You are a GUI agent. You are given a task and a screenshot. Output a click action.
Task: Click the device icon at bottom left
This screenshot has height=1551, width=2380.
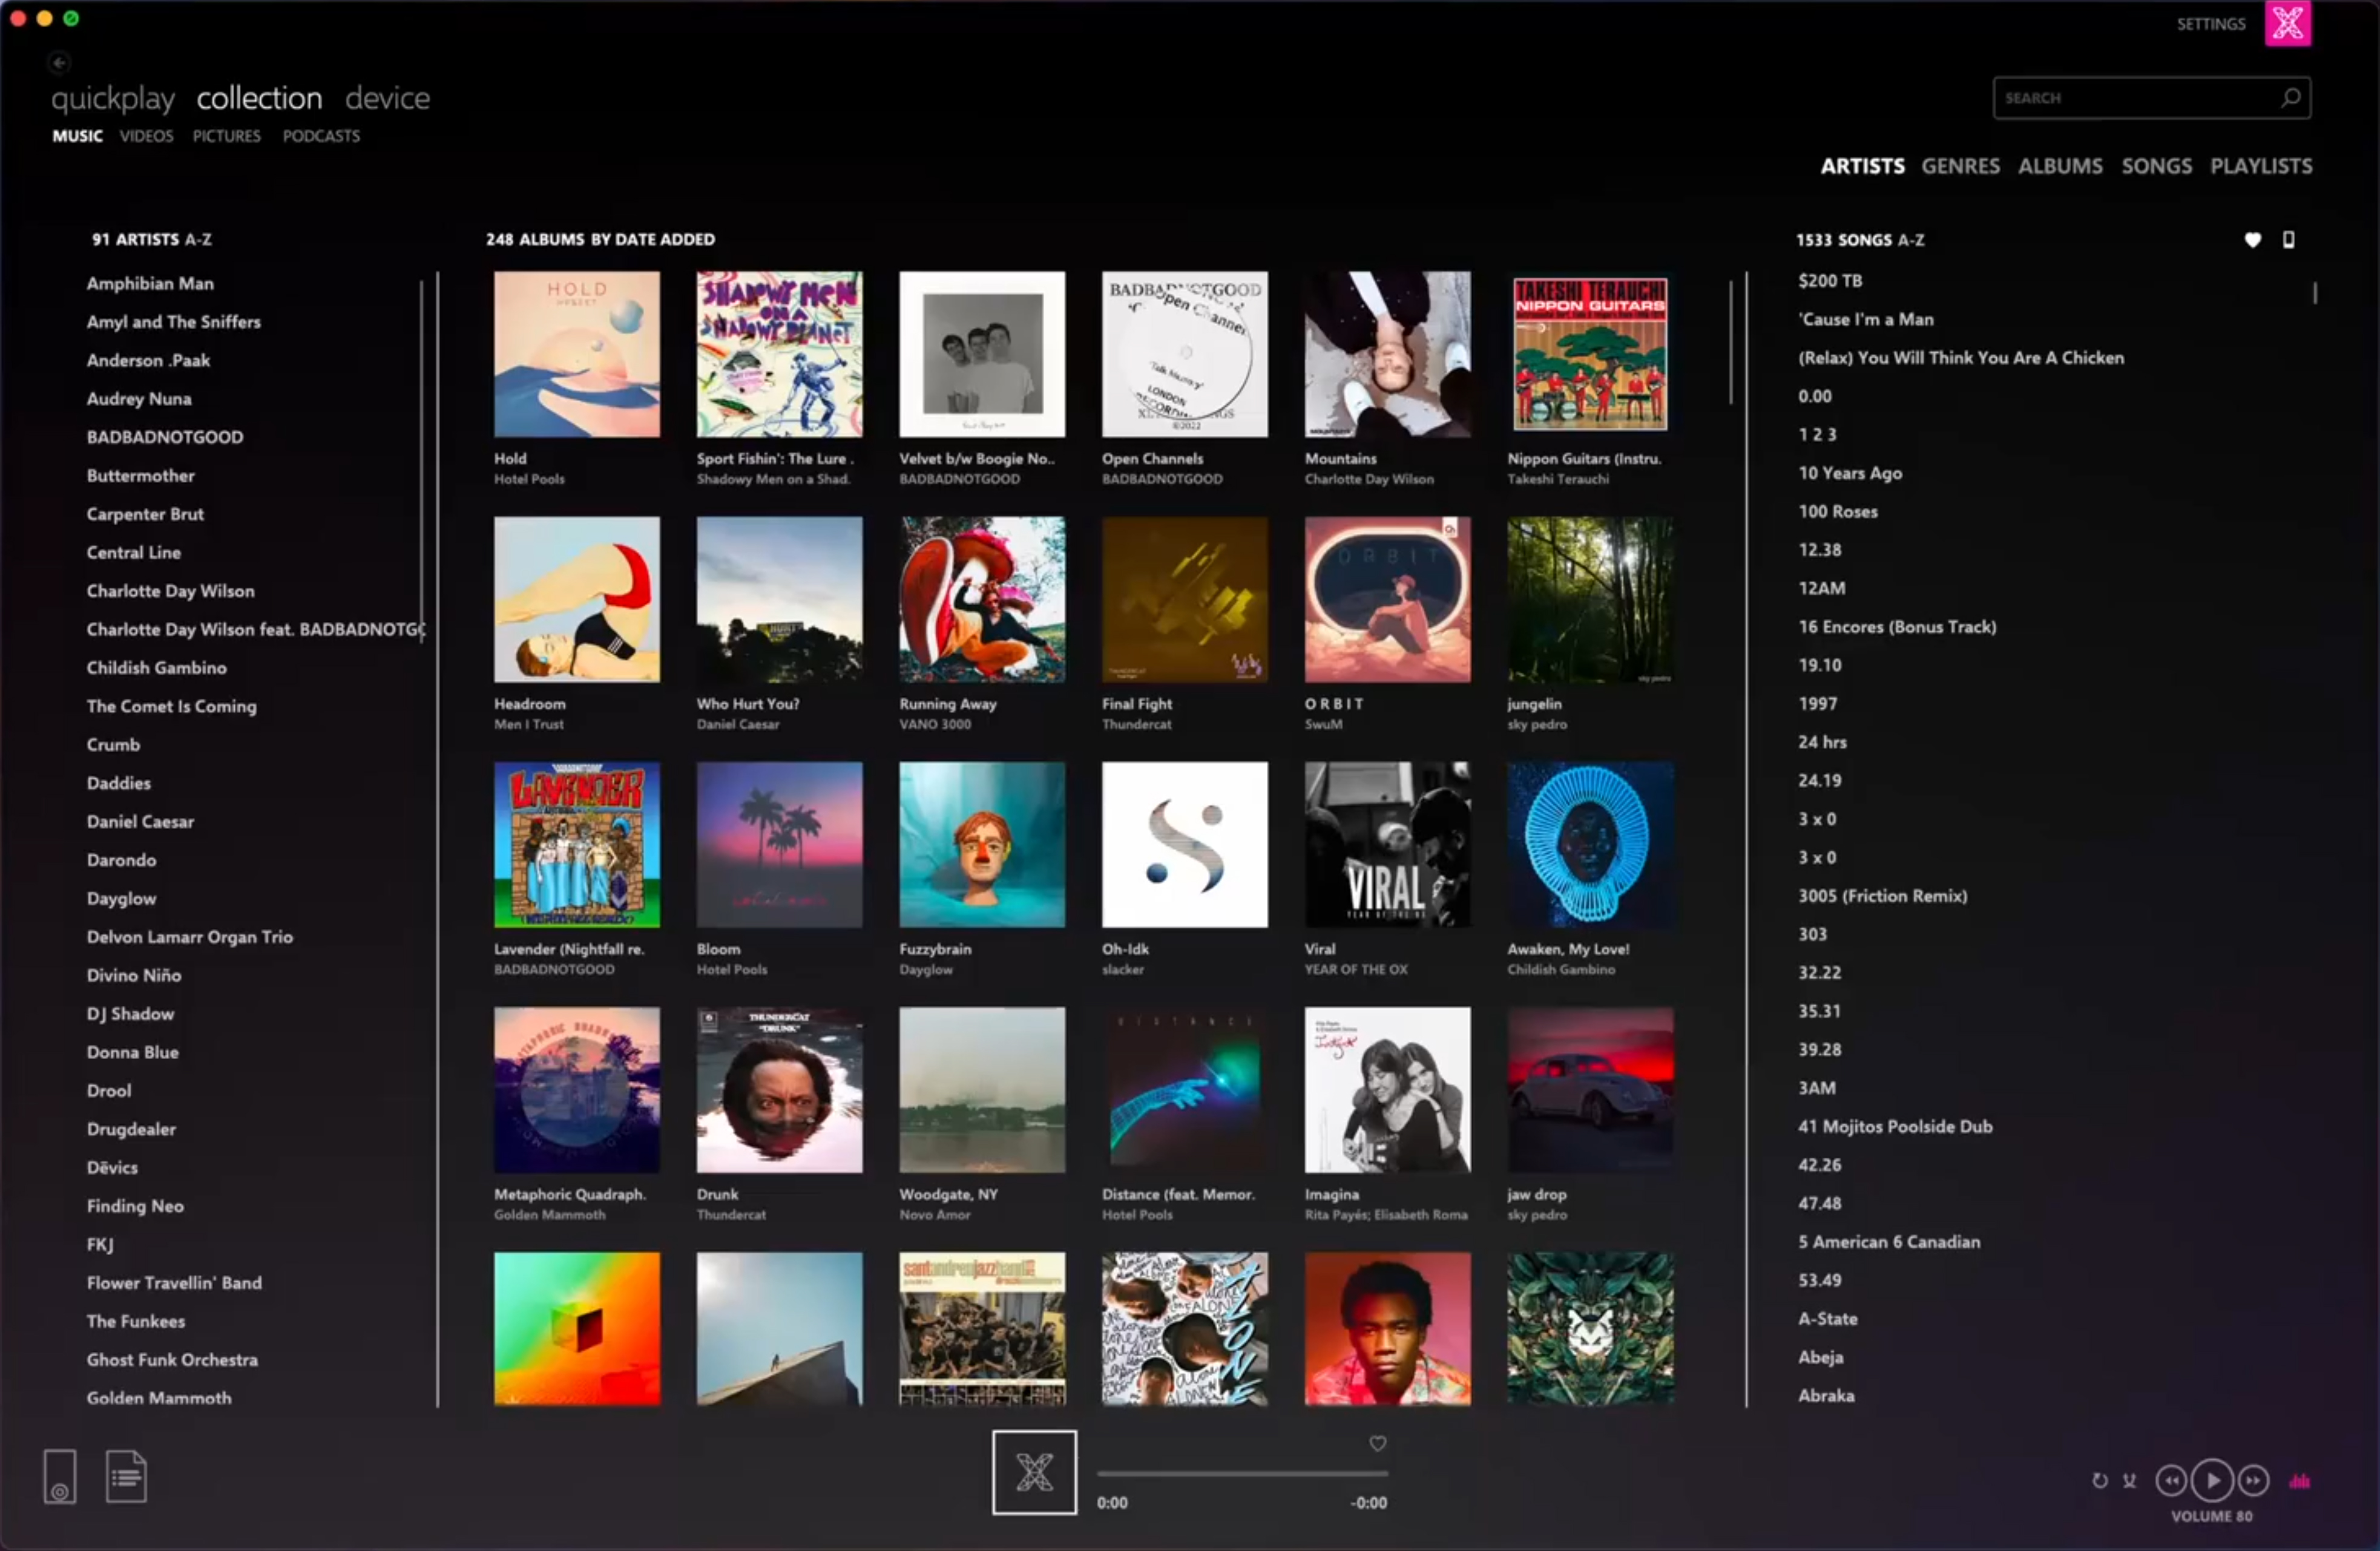(x=59, y=1477)
